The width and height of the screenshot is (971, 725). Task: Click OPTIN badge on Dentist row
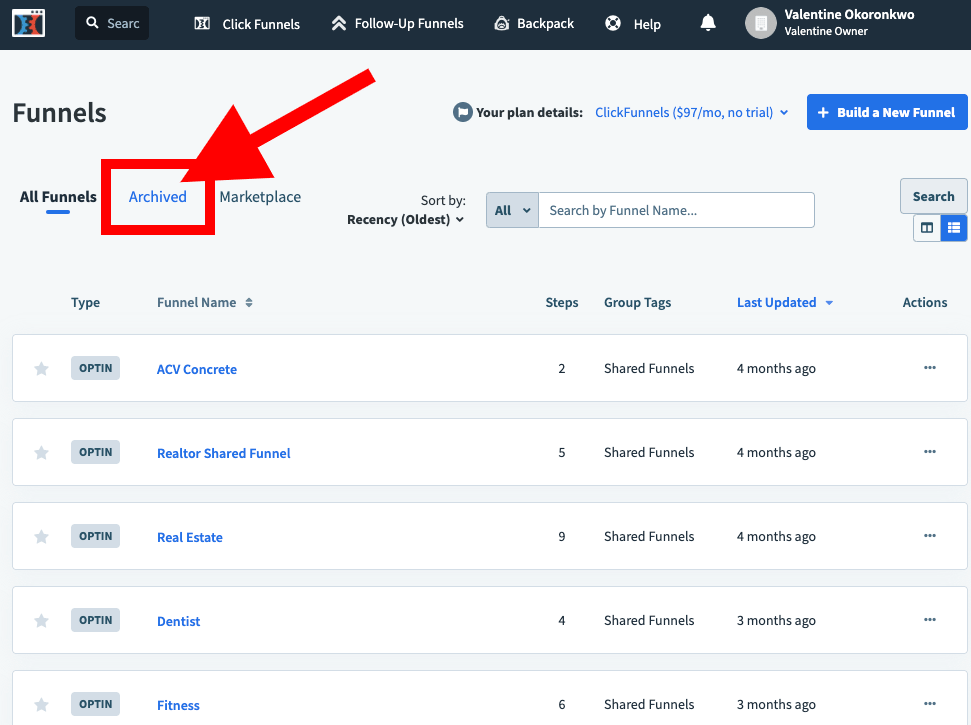coord(95,620)
